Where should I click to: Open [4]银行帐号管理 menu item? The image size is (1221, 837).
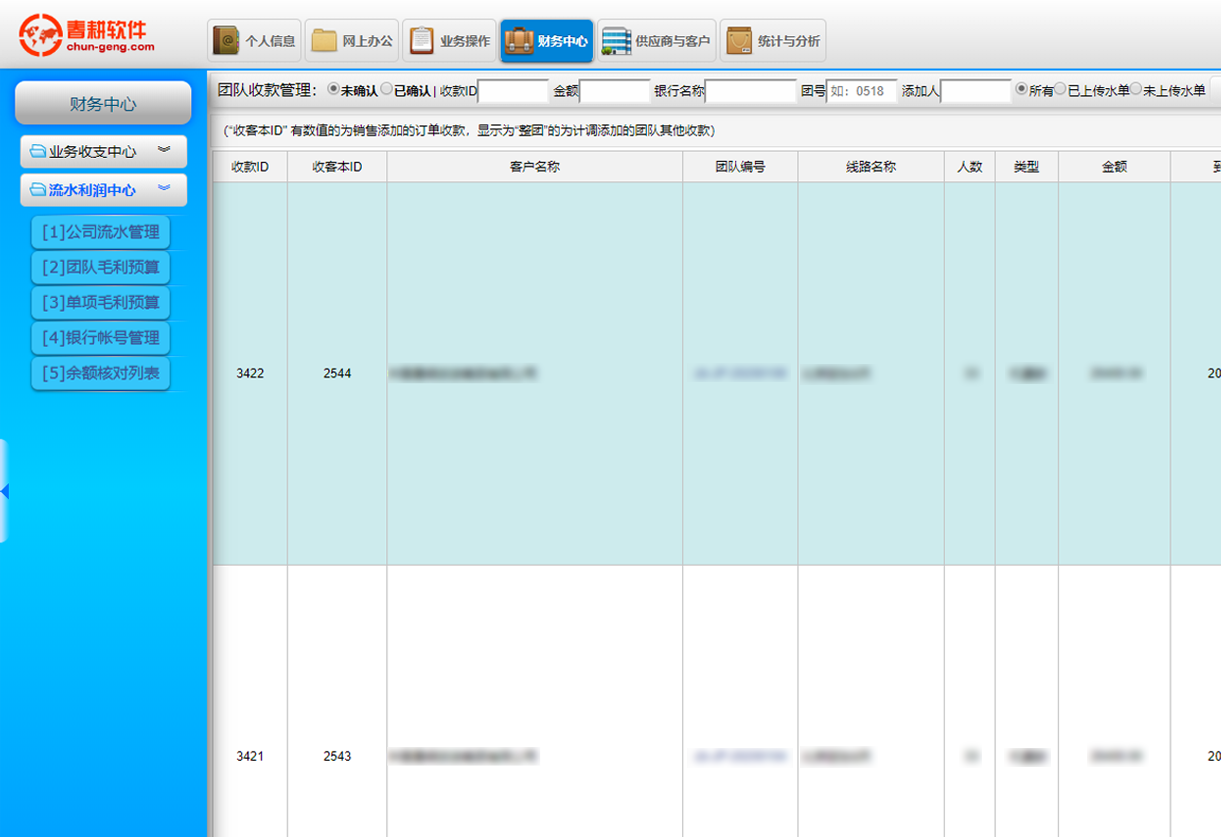tap(101, 338)
